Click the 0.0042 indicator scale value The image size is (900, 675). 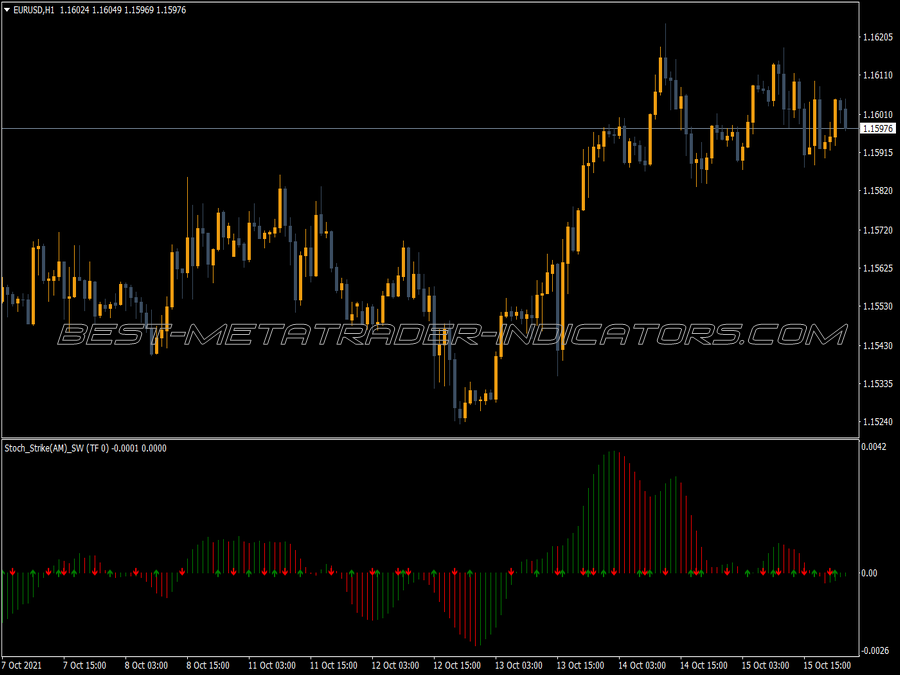pos(874,447)
